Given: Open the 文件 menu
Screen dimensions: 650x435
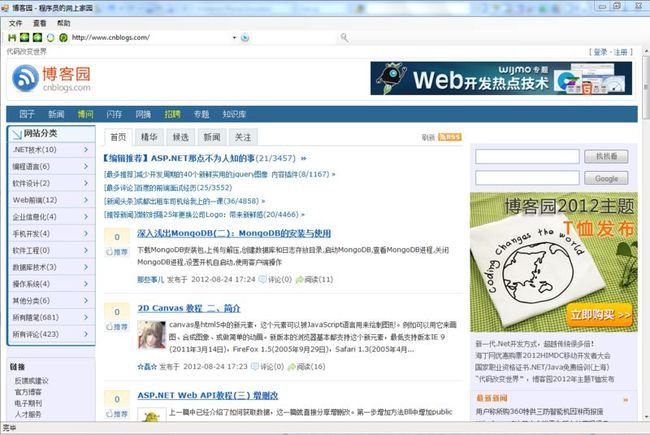Looking at the screenshot, I should [15, 23].
